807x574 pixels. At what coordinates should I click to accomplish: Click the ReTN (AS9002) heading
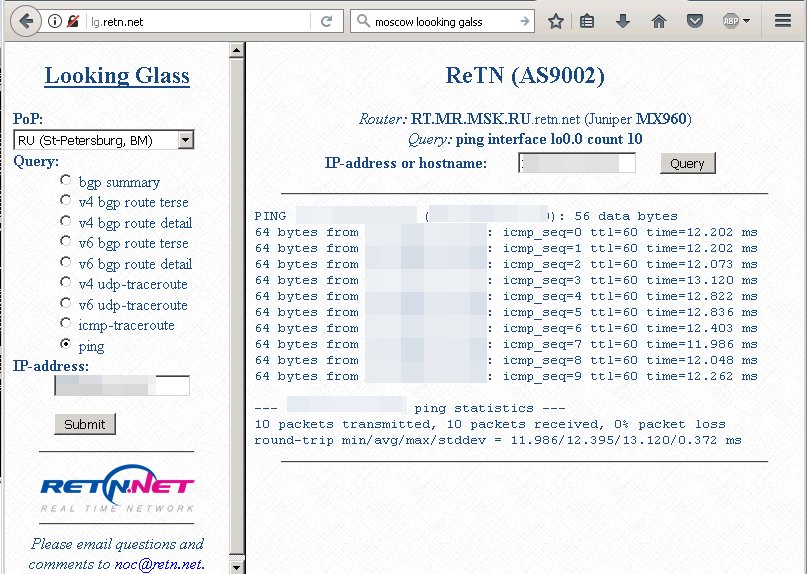pyautogui.click(x=525, y=76)
